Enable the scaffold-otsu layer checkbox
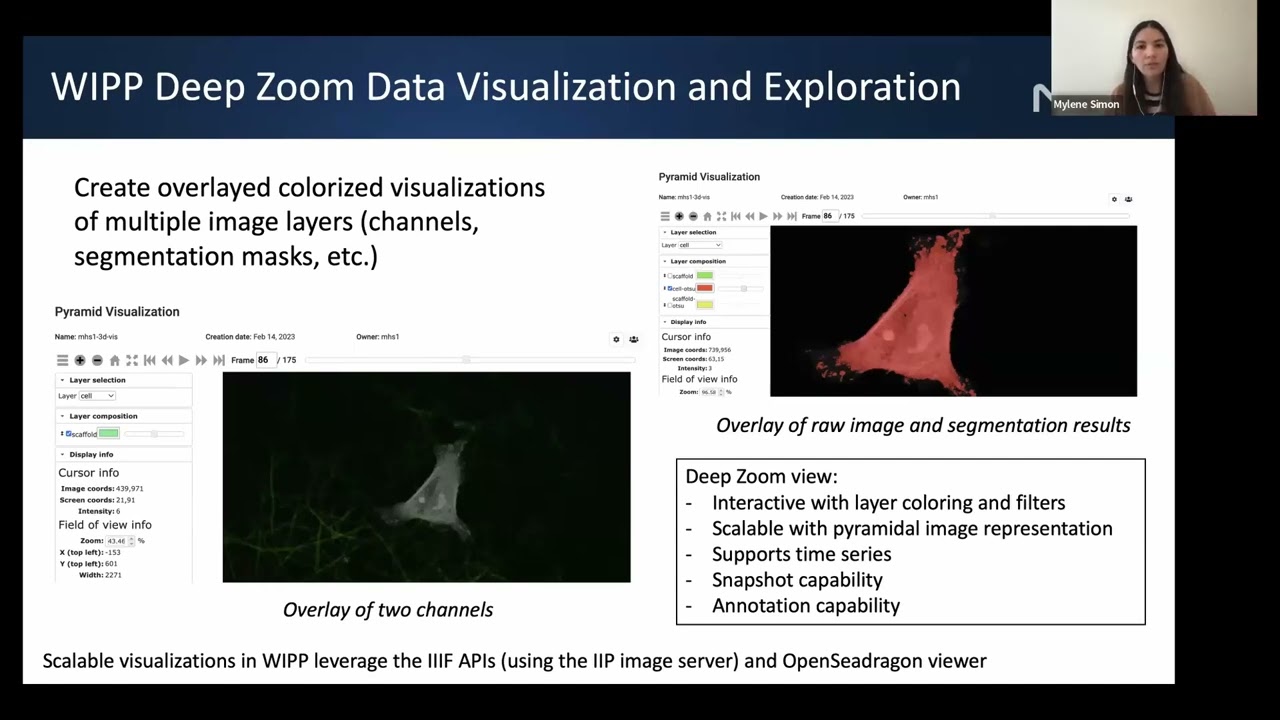This screenshot has height=720, width=1280. click(669, 304)
